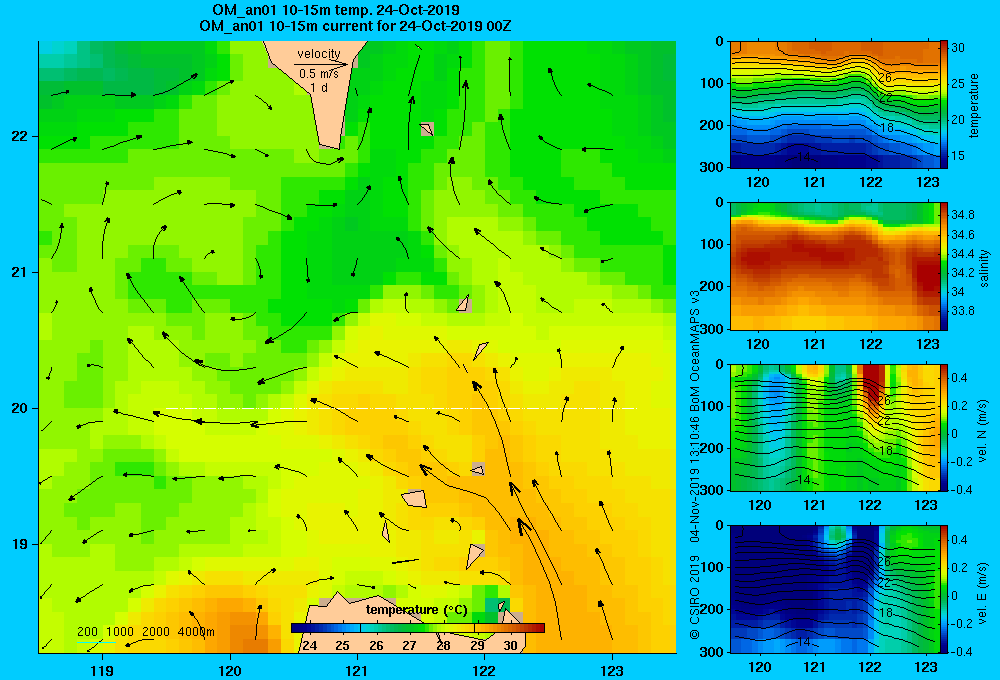Click the salinity section panel

pos(834,266)
